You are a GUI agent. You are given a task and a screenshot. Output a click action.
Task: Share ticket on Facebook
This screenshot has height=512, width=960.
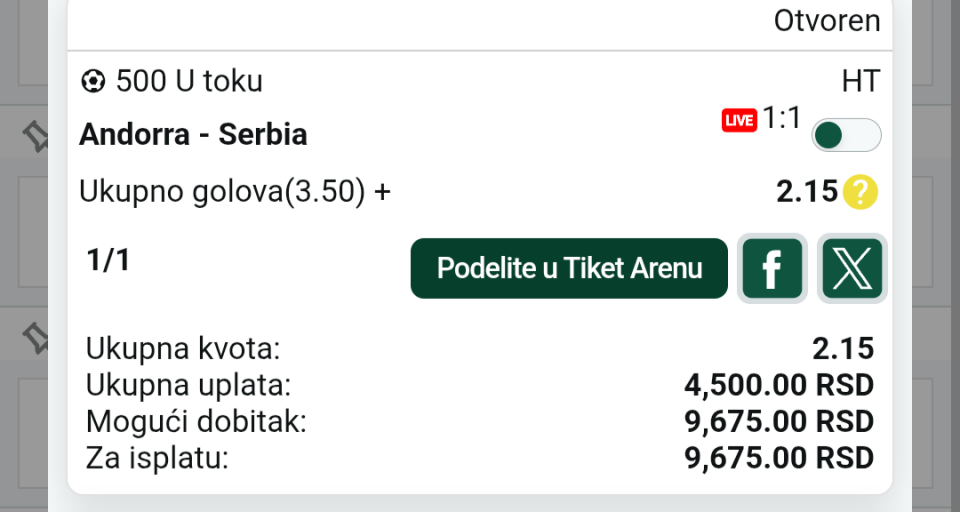click(772, 268)
